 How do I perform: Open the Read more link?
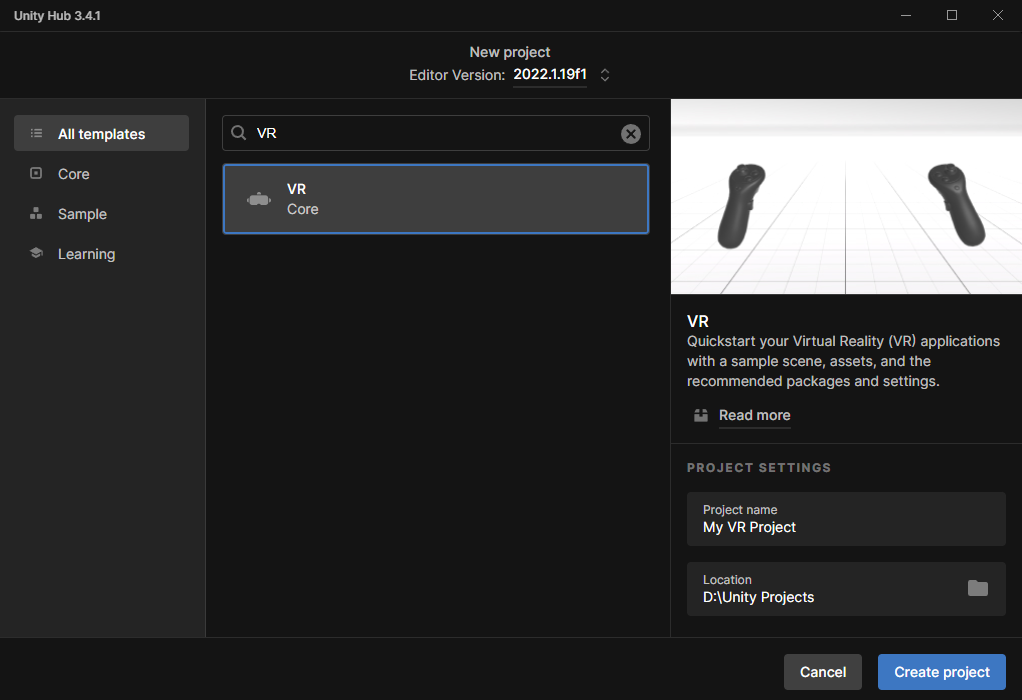754,415
